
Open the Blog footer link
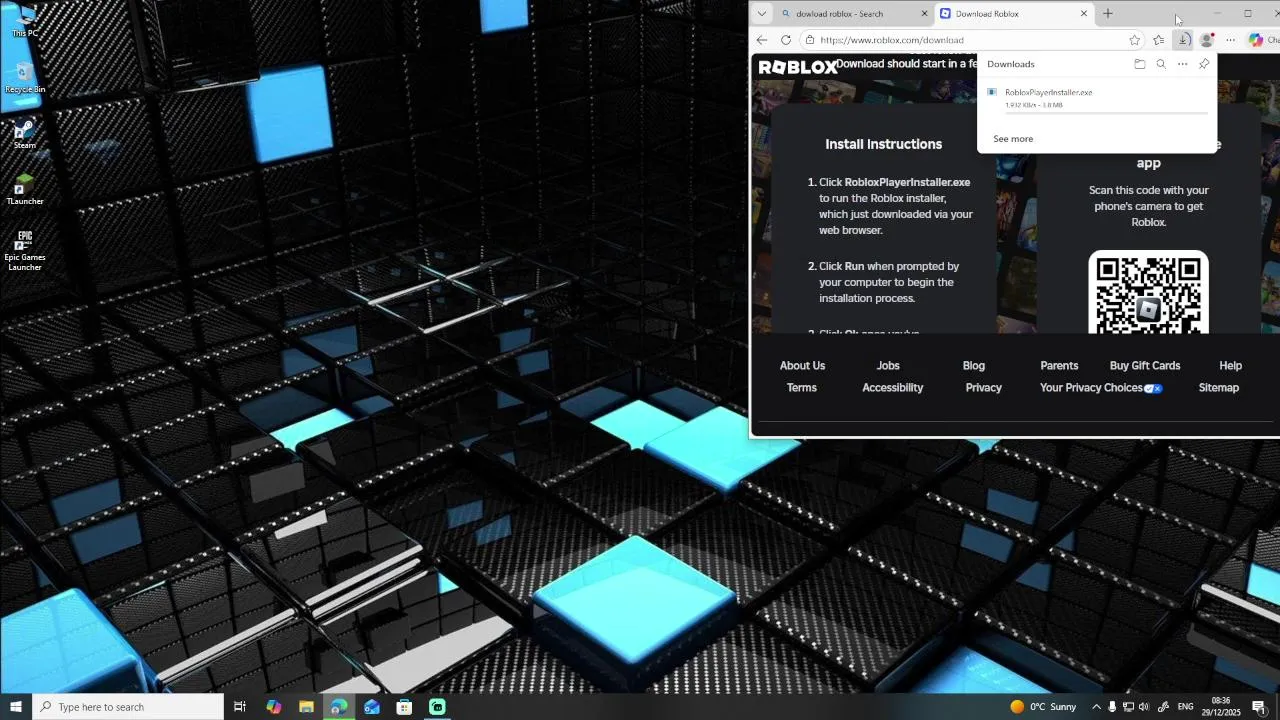coord(974,366)
